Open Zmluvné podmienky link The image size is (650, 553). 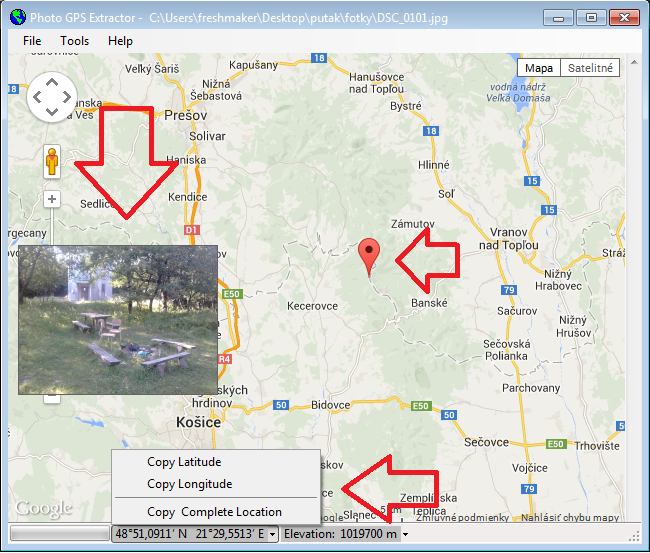coord(463,517)
